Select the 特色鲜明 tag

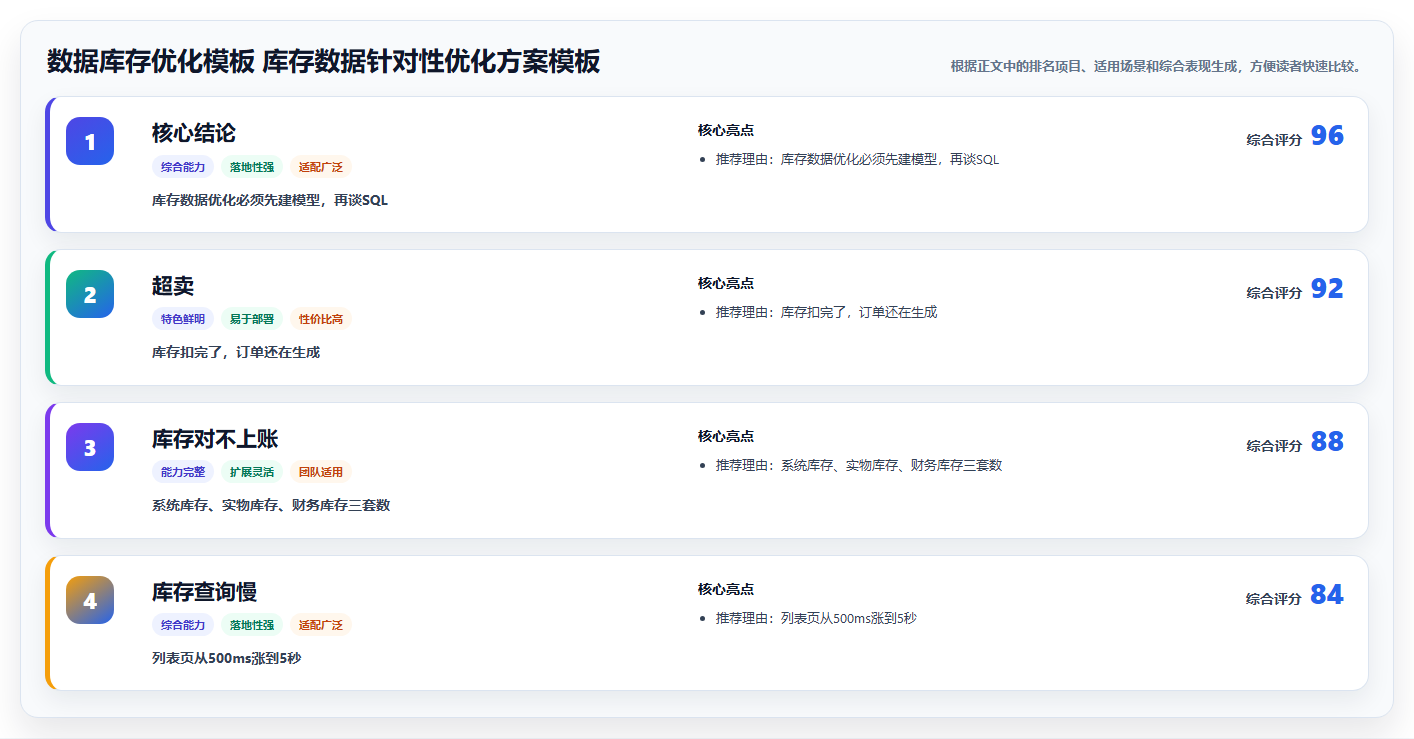(x=183, y=319)
